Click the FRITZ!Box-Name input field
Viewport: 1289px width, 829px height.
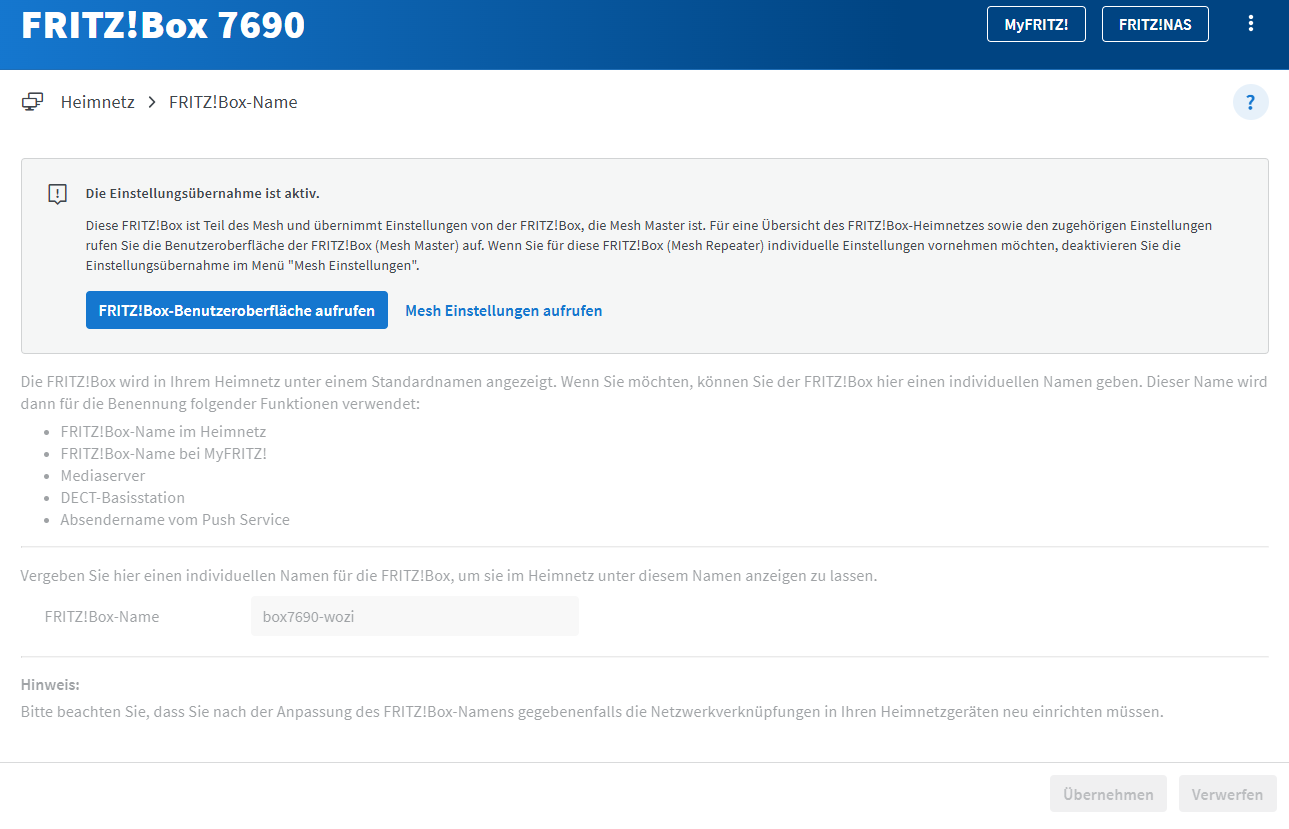pyautogui.click(x=415, y=616)
